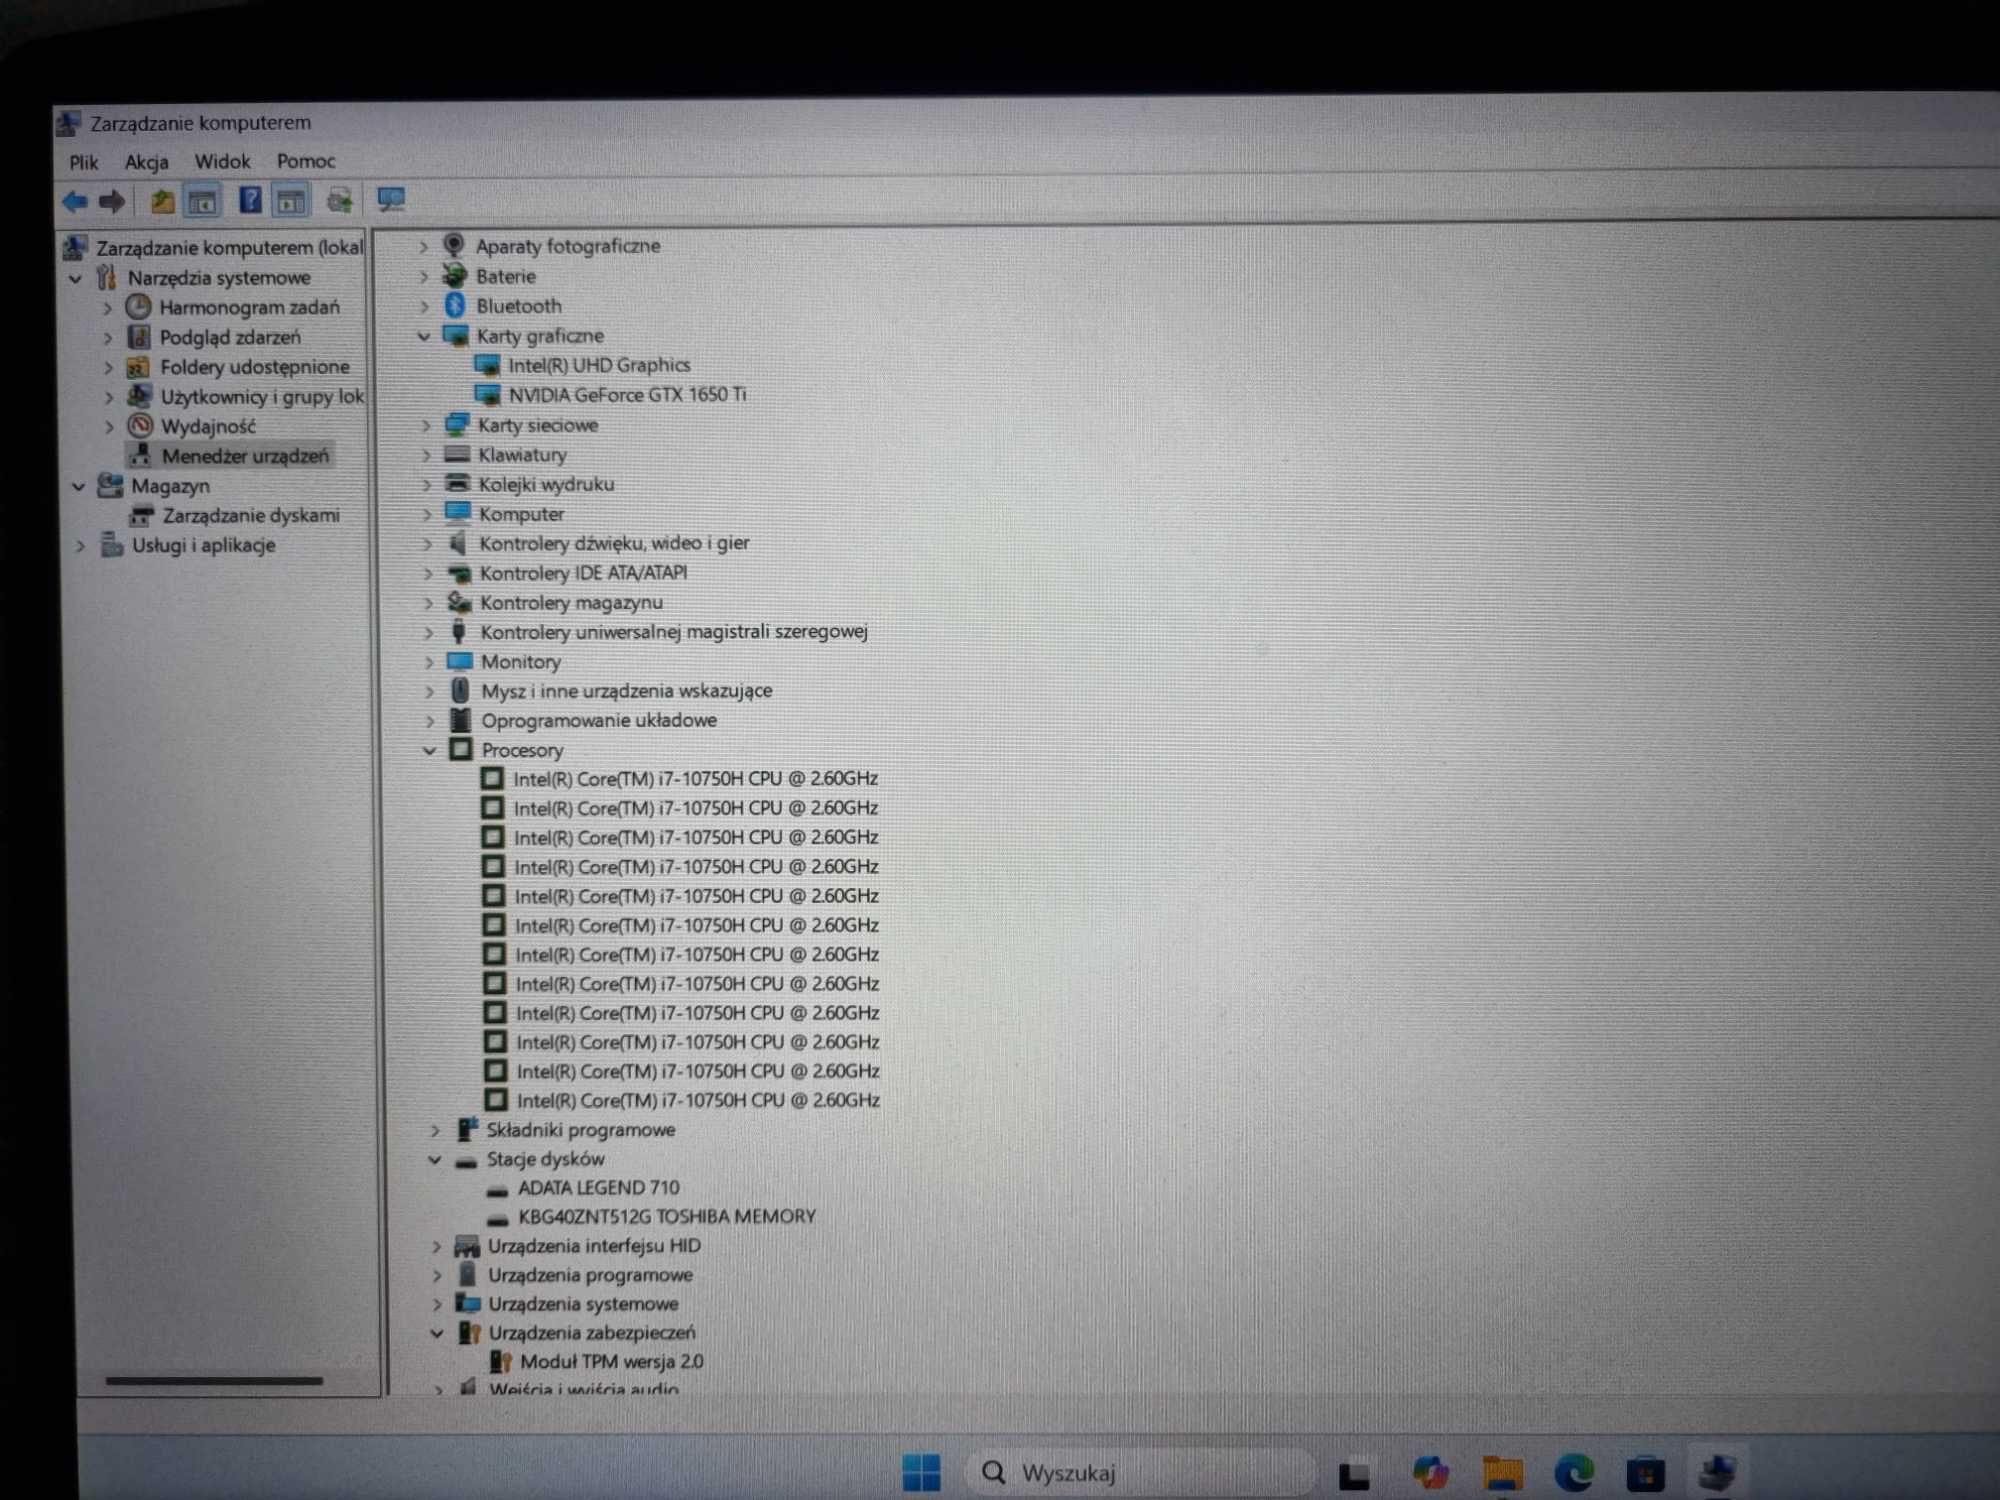Click the horizontal scrollbar in the left pane

coord(214,1381)
